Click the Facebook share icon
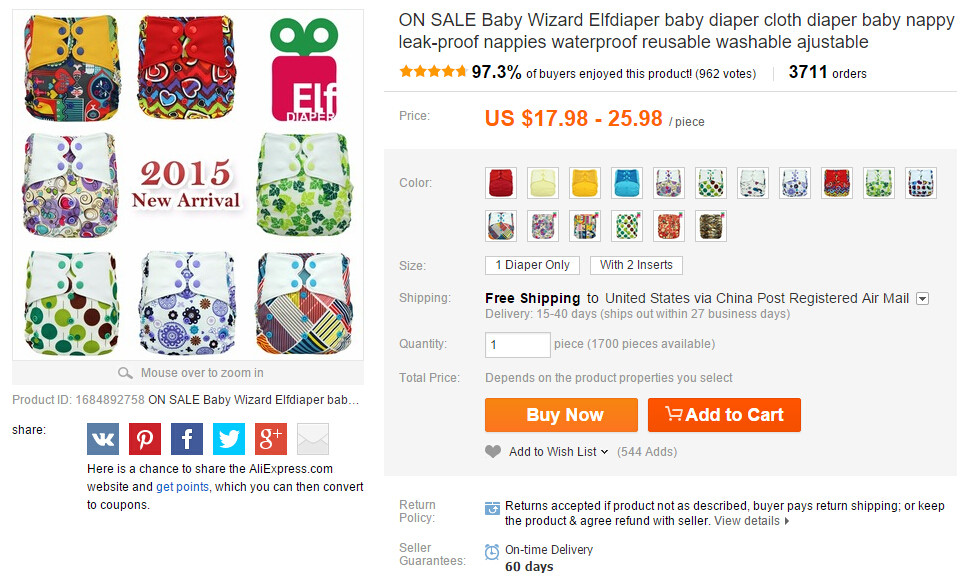 pos(187,439)
